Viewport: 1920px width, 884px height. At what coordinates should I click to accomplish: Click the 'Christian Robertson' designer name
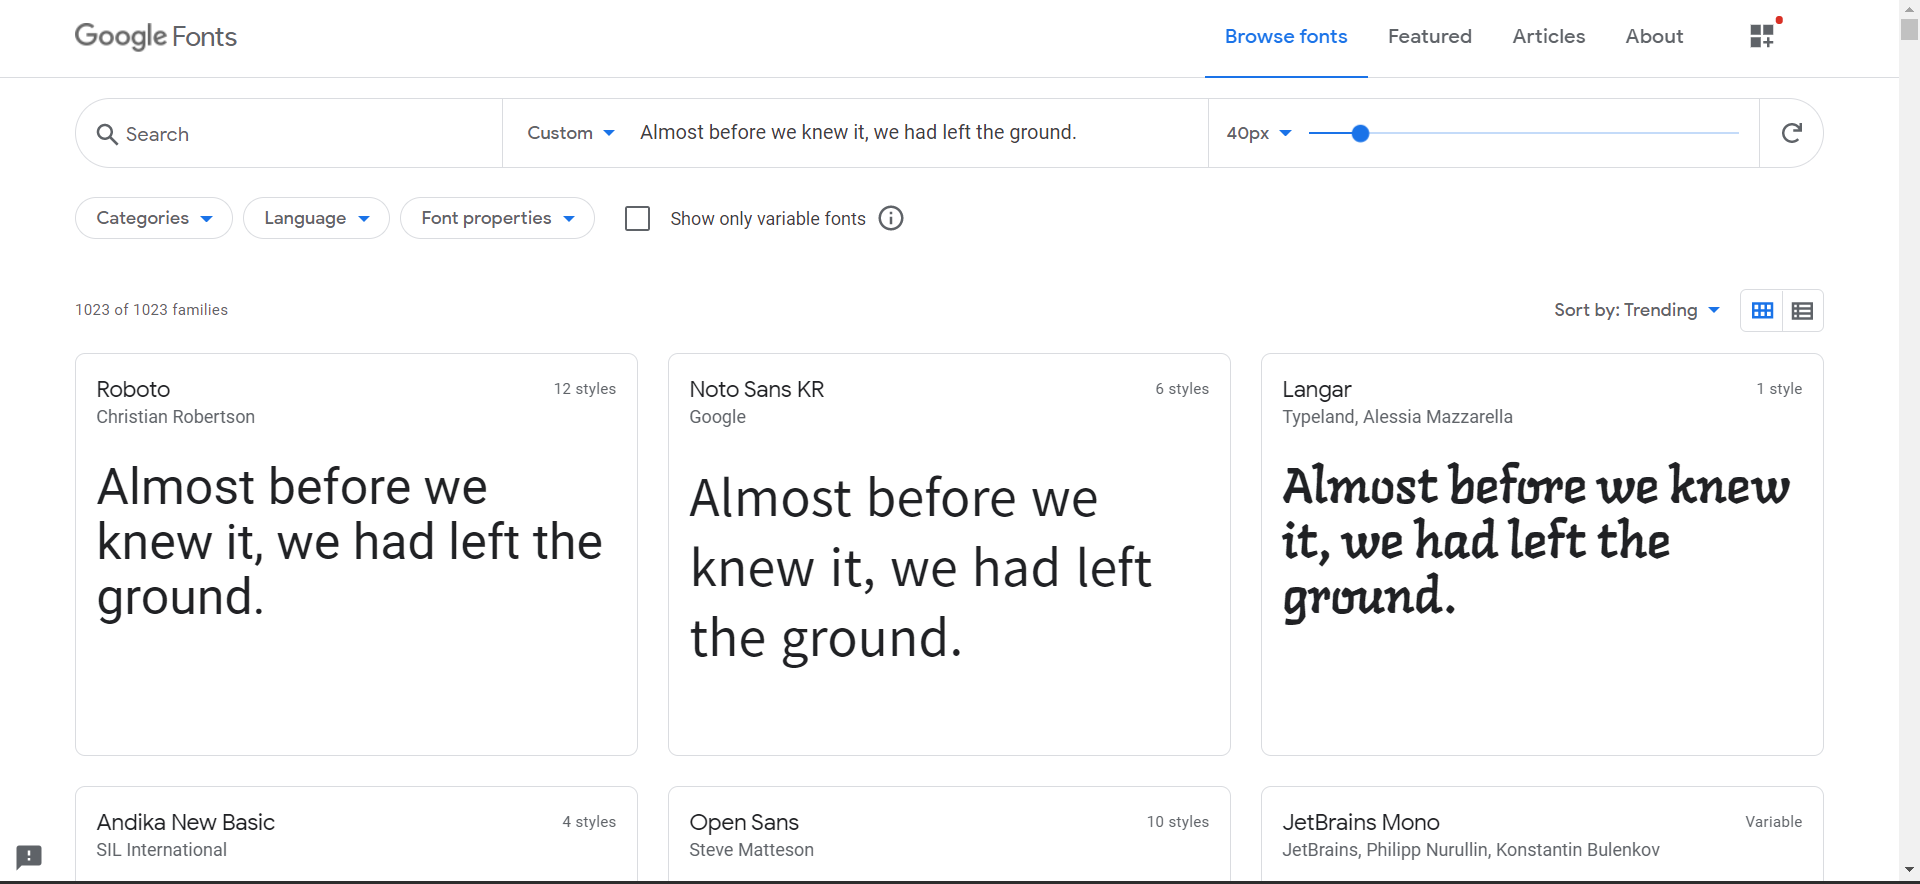175,417
